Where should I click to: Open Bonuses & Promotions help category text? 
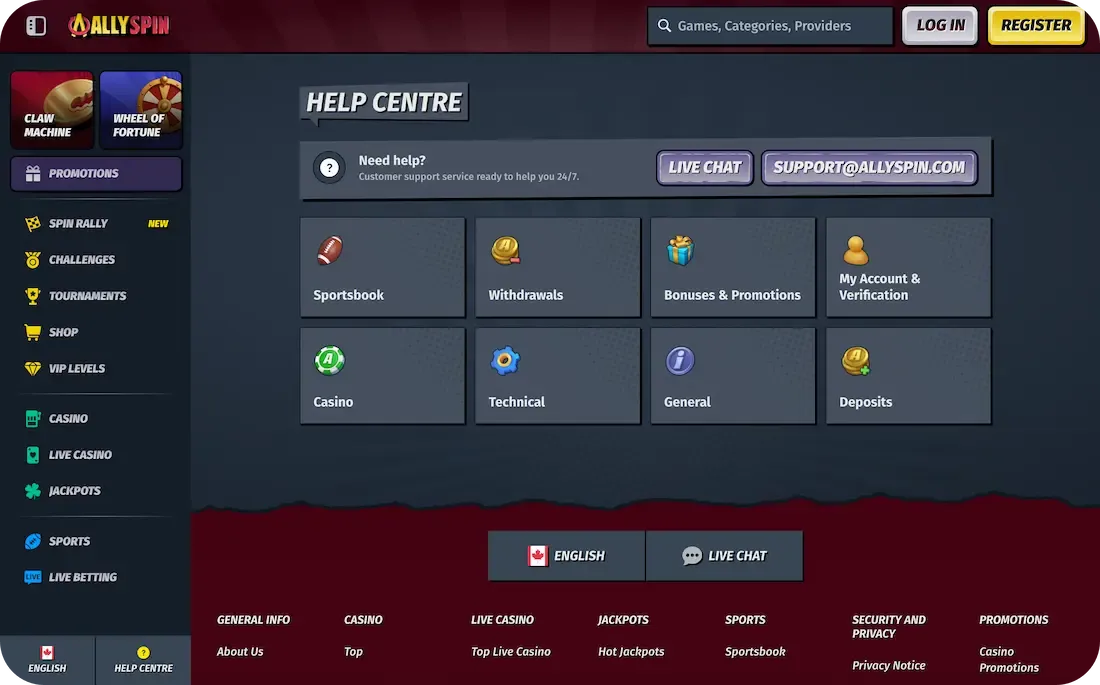click(732, 295)
